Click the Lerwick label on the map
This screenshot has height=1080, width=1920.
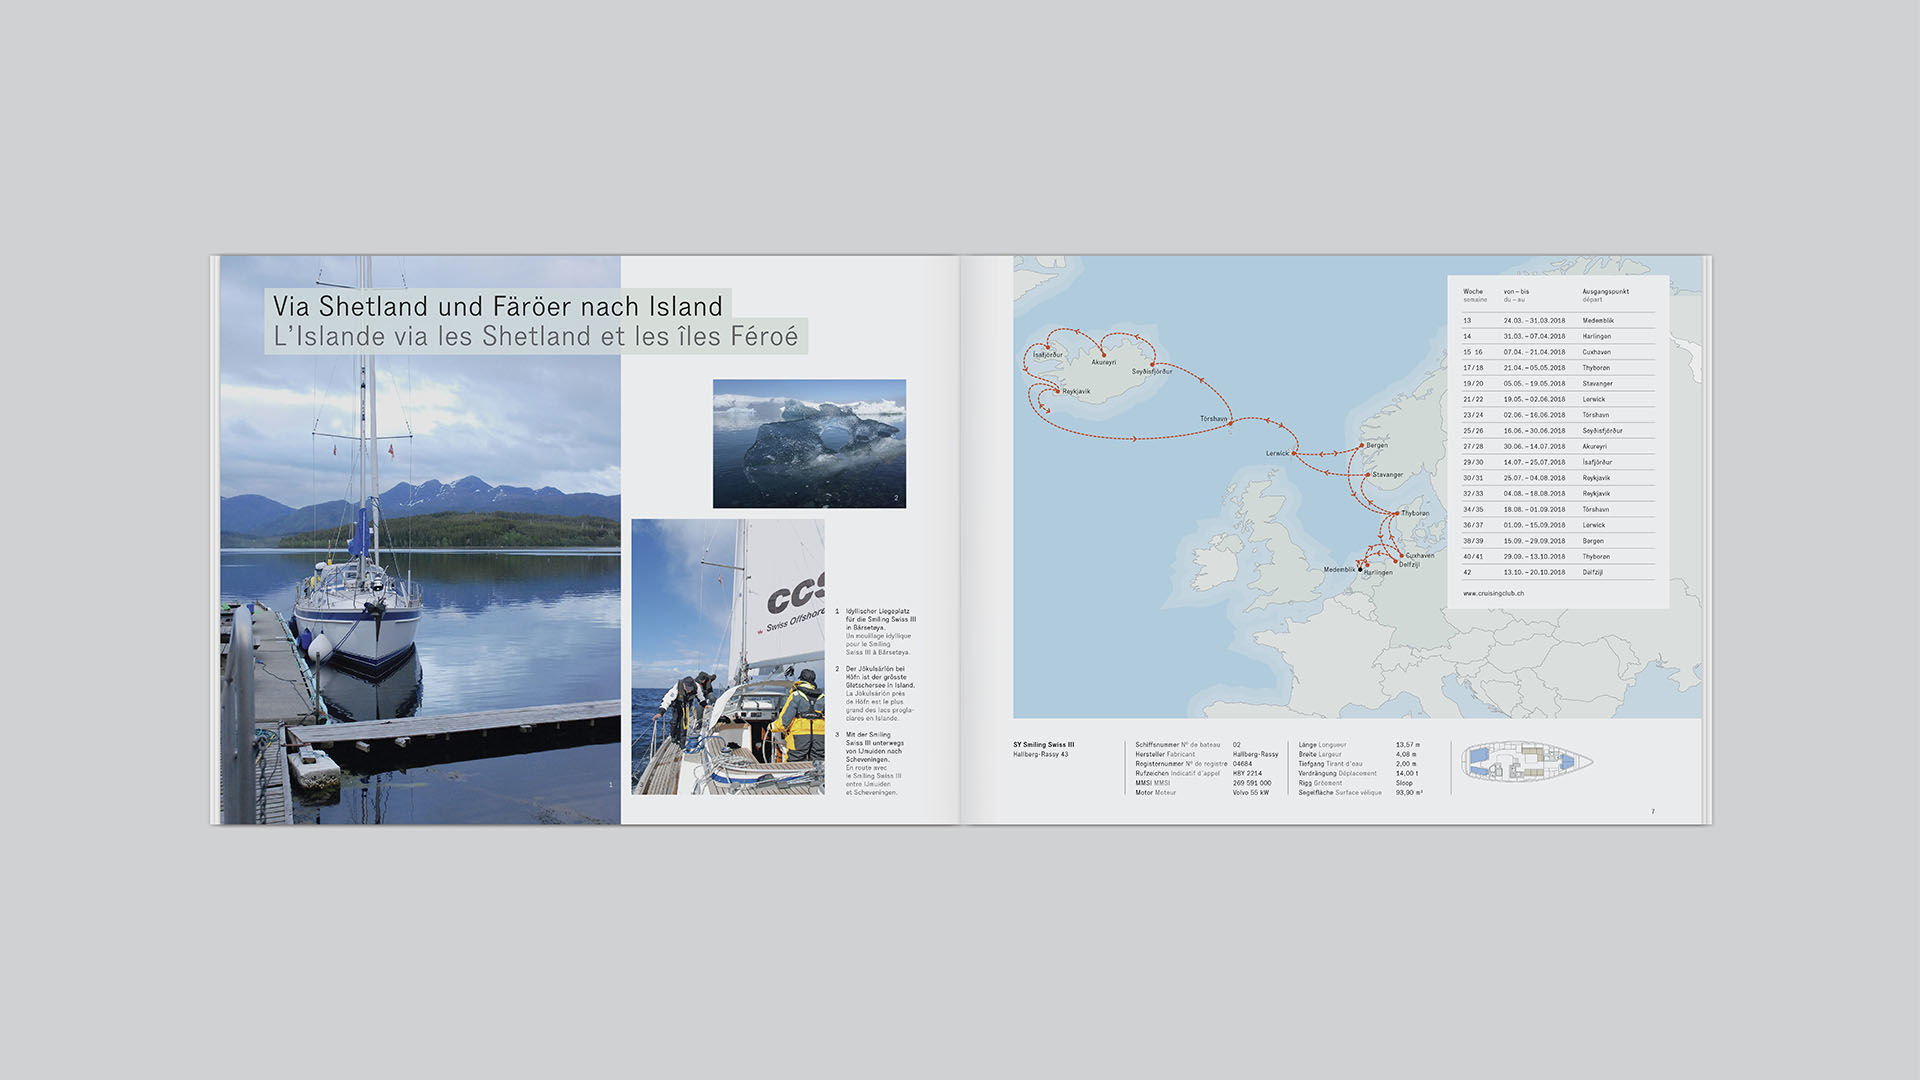click(1277, 453)
